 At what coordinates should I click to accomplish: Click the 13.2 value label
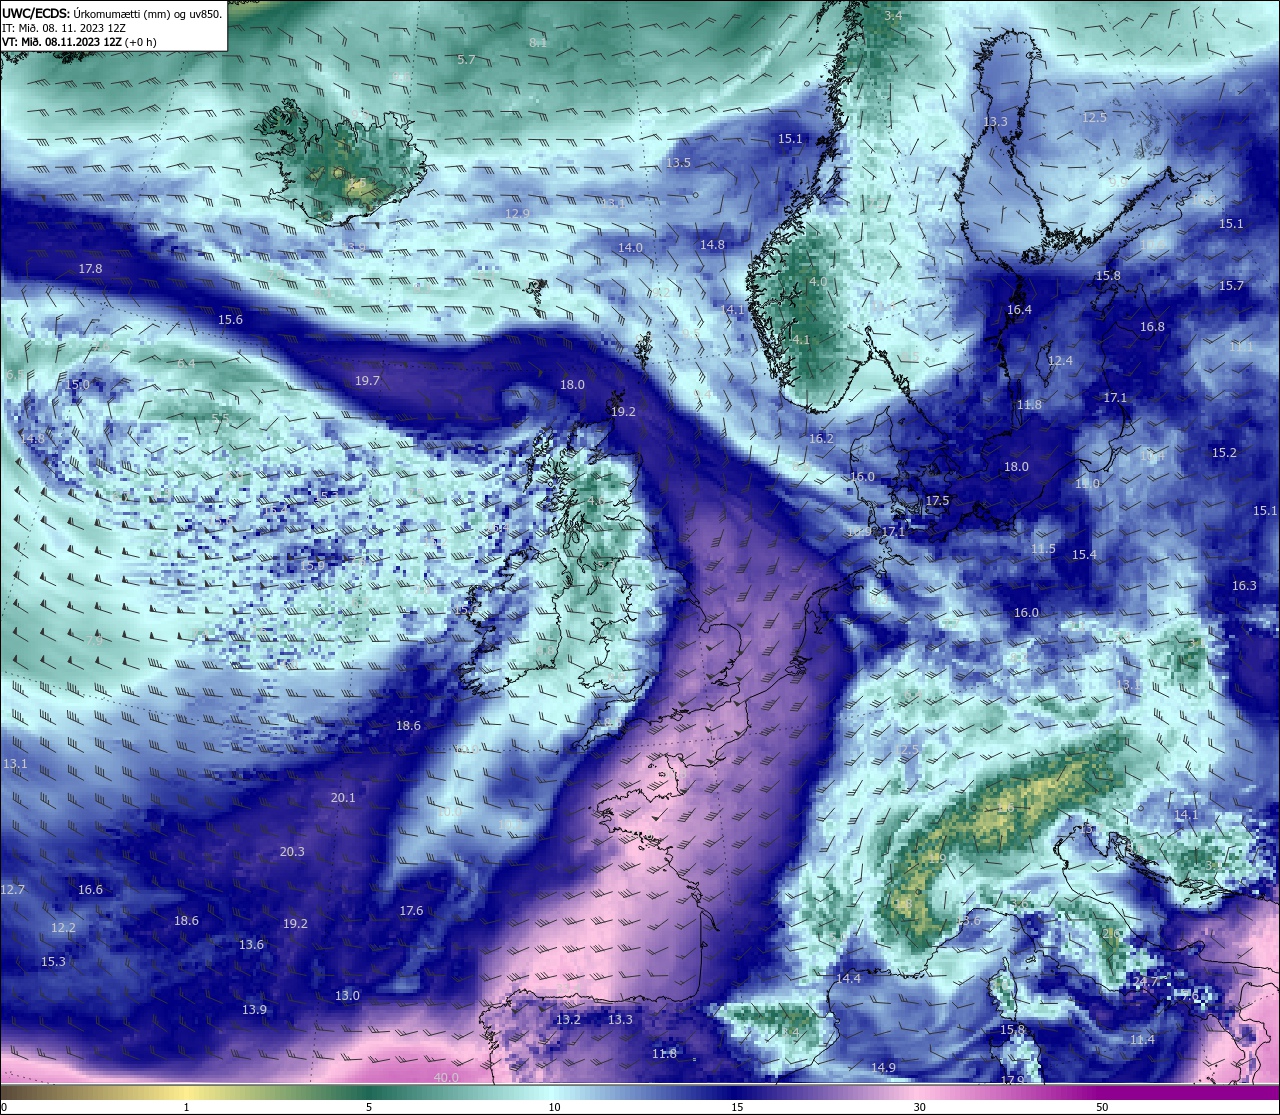tap(568, 1020)
